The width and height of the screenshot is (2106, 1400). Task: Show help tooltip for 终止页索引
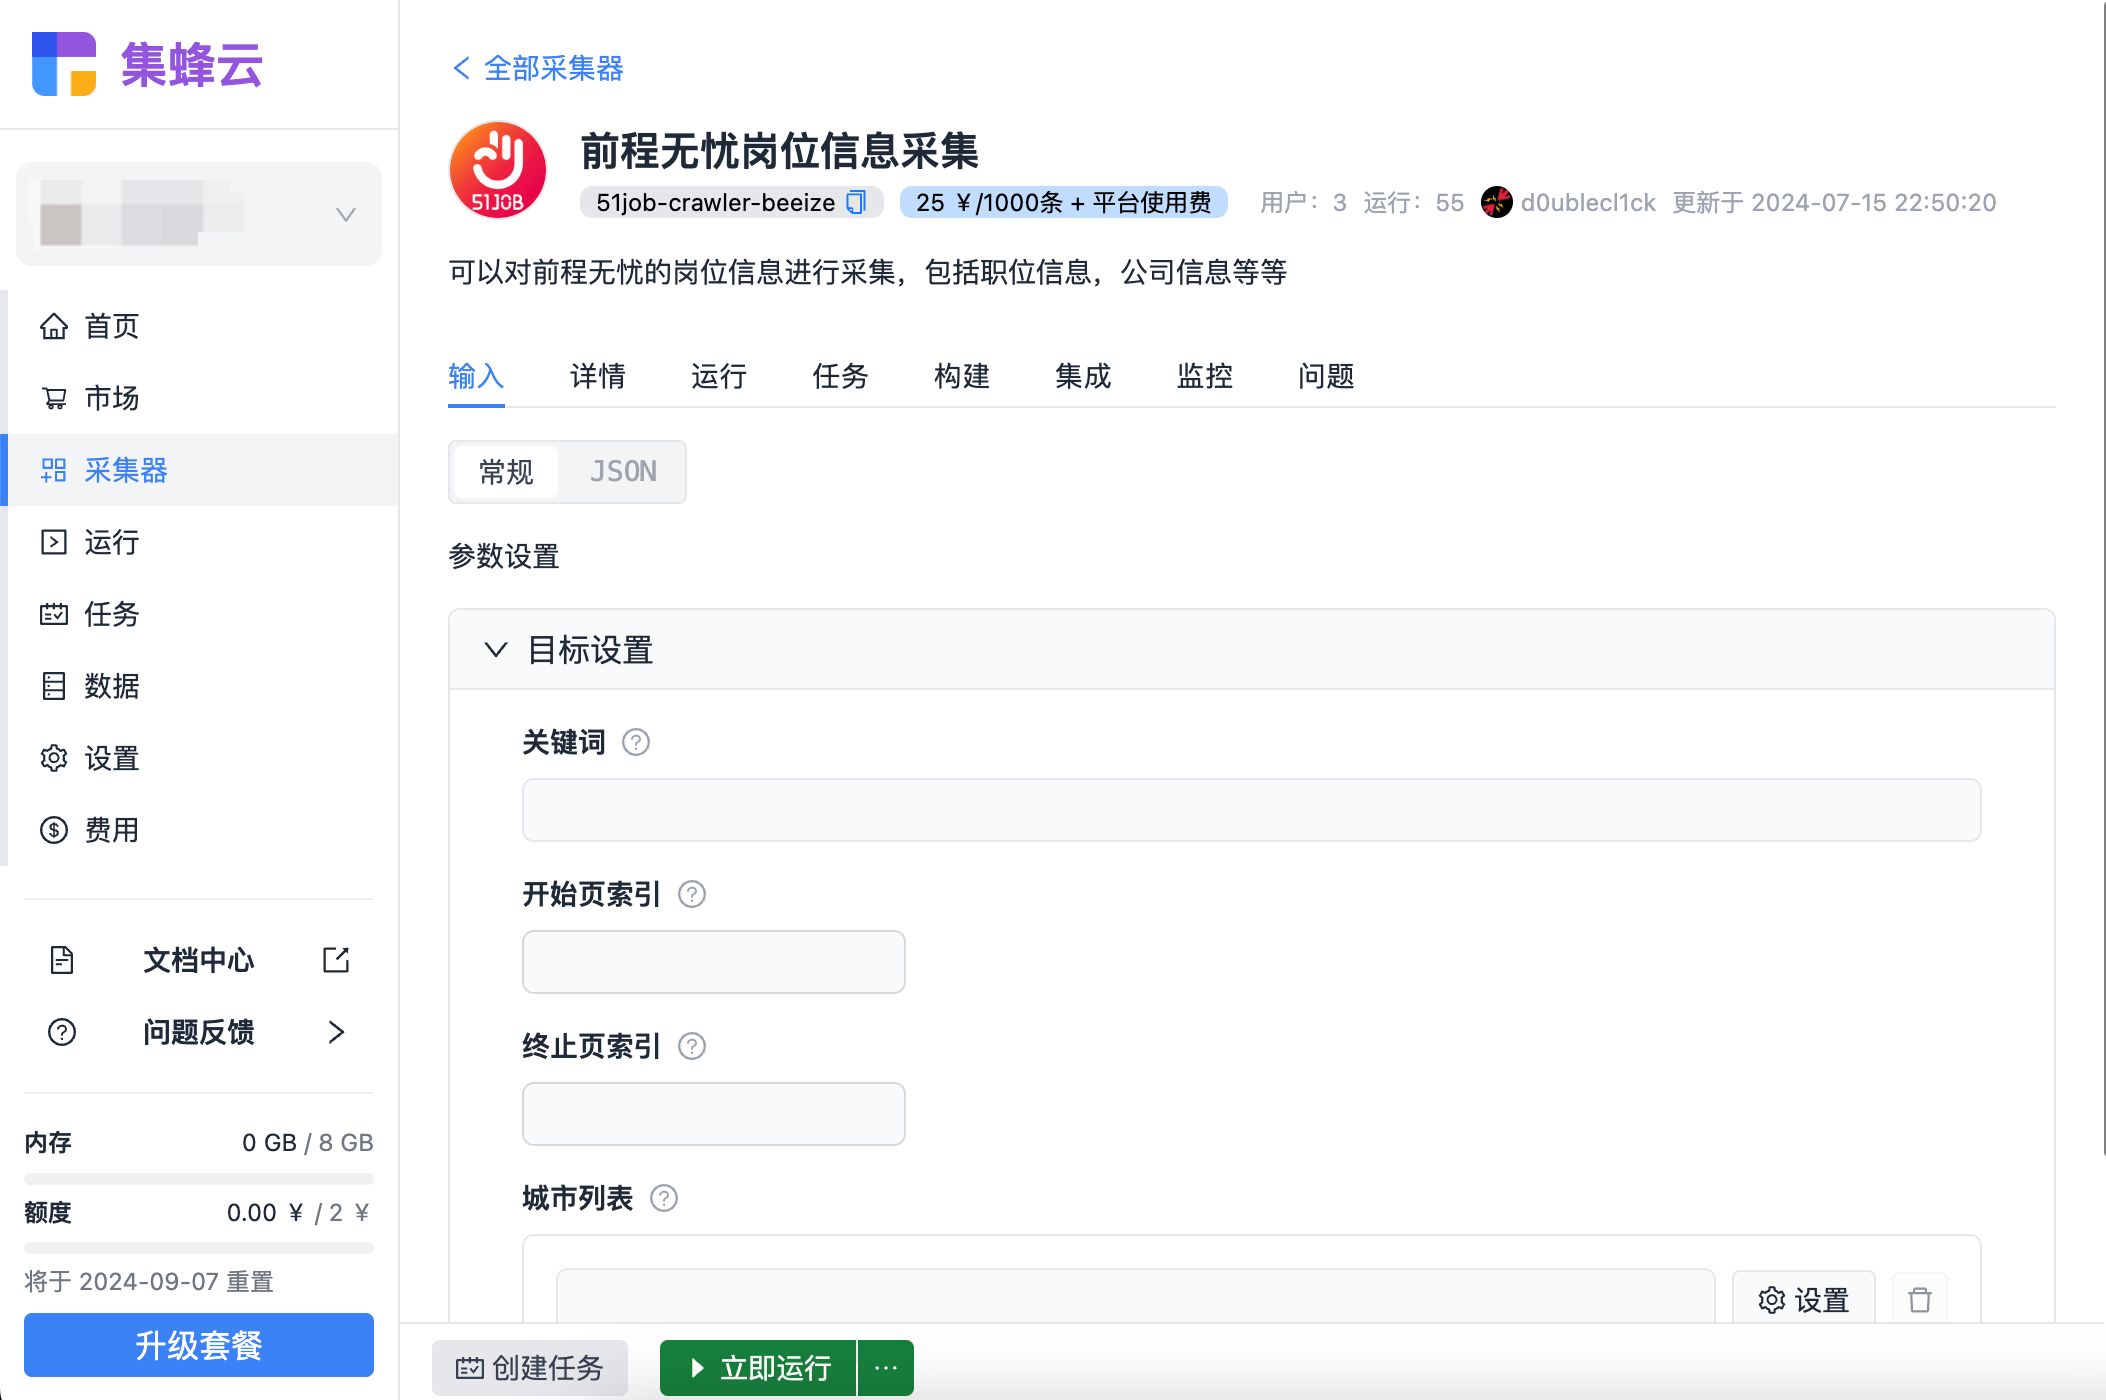(x=692, y=1046)
